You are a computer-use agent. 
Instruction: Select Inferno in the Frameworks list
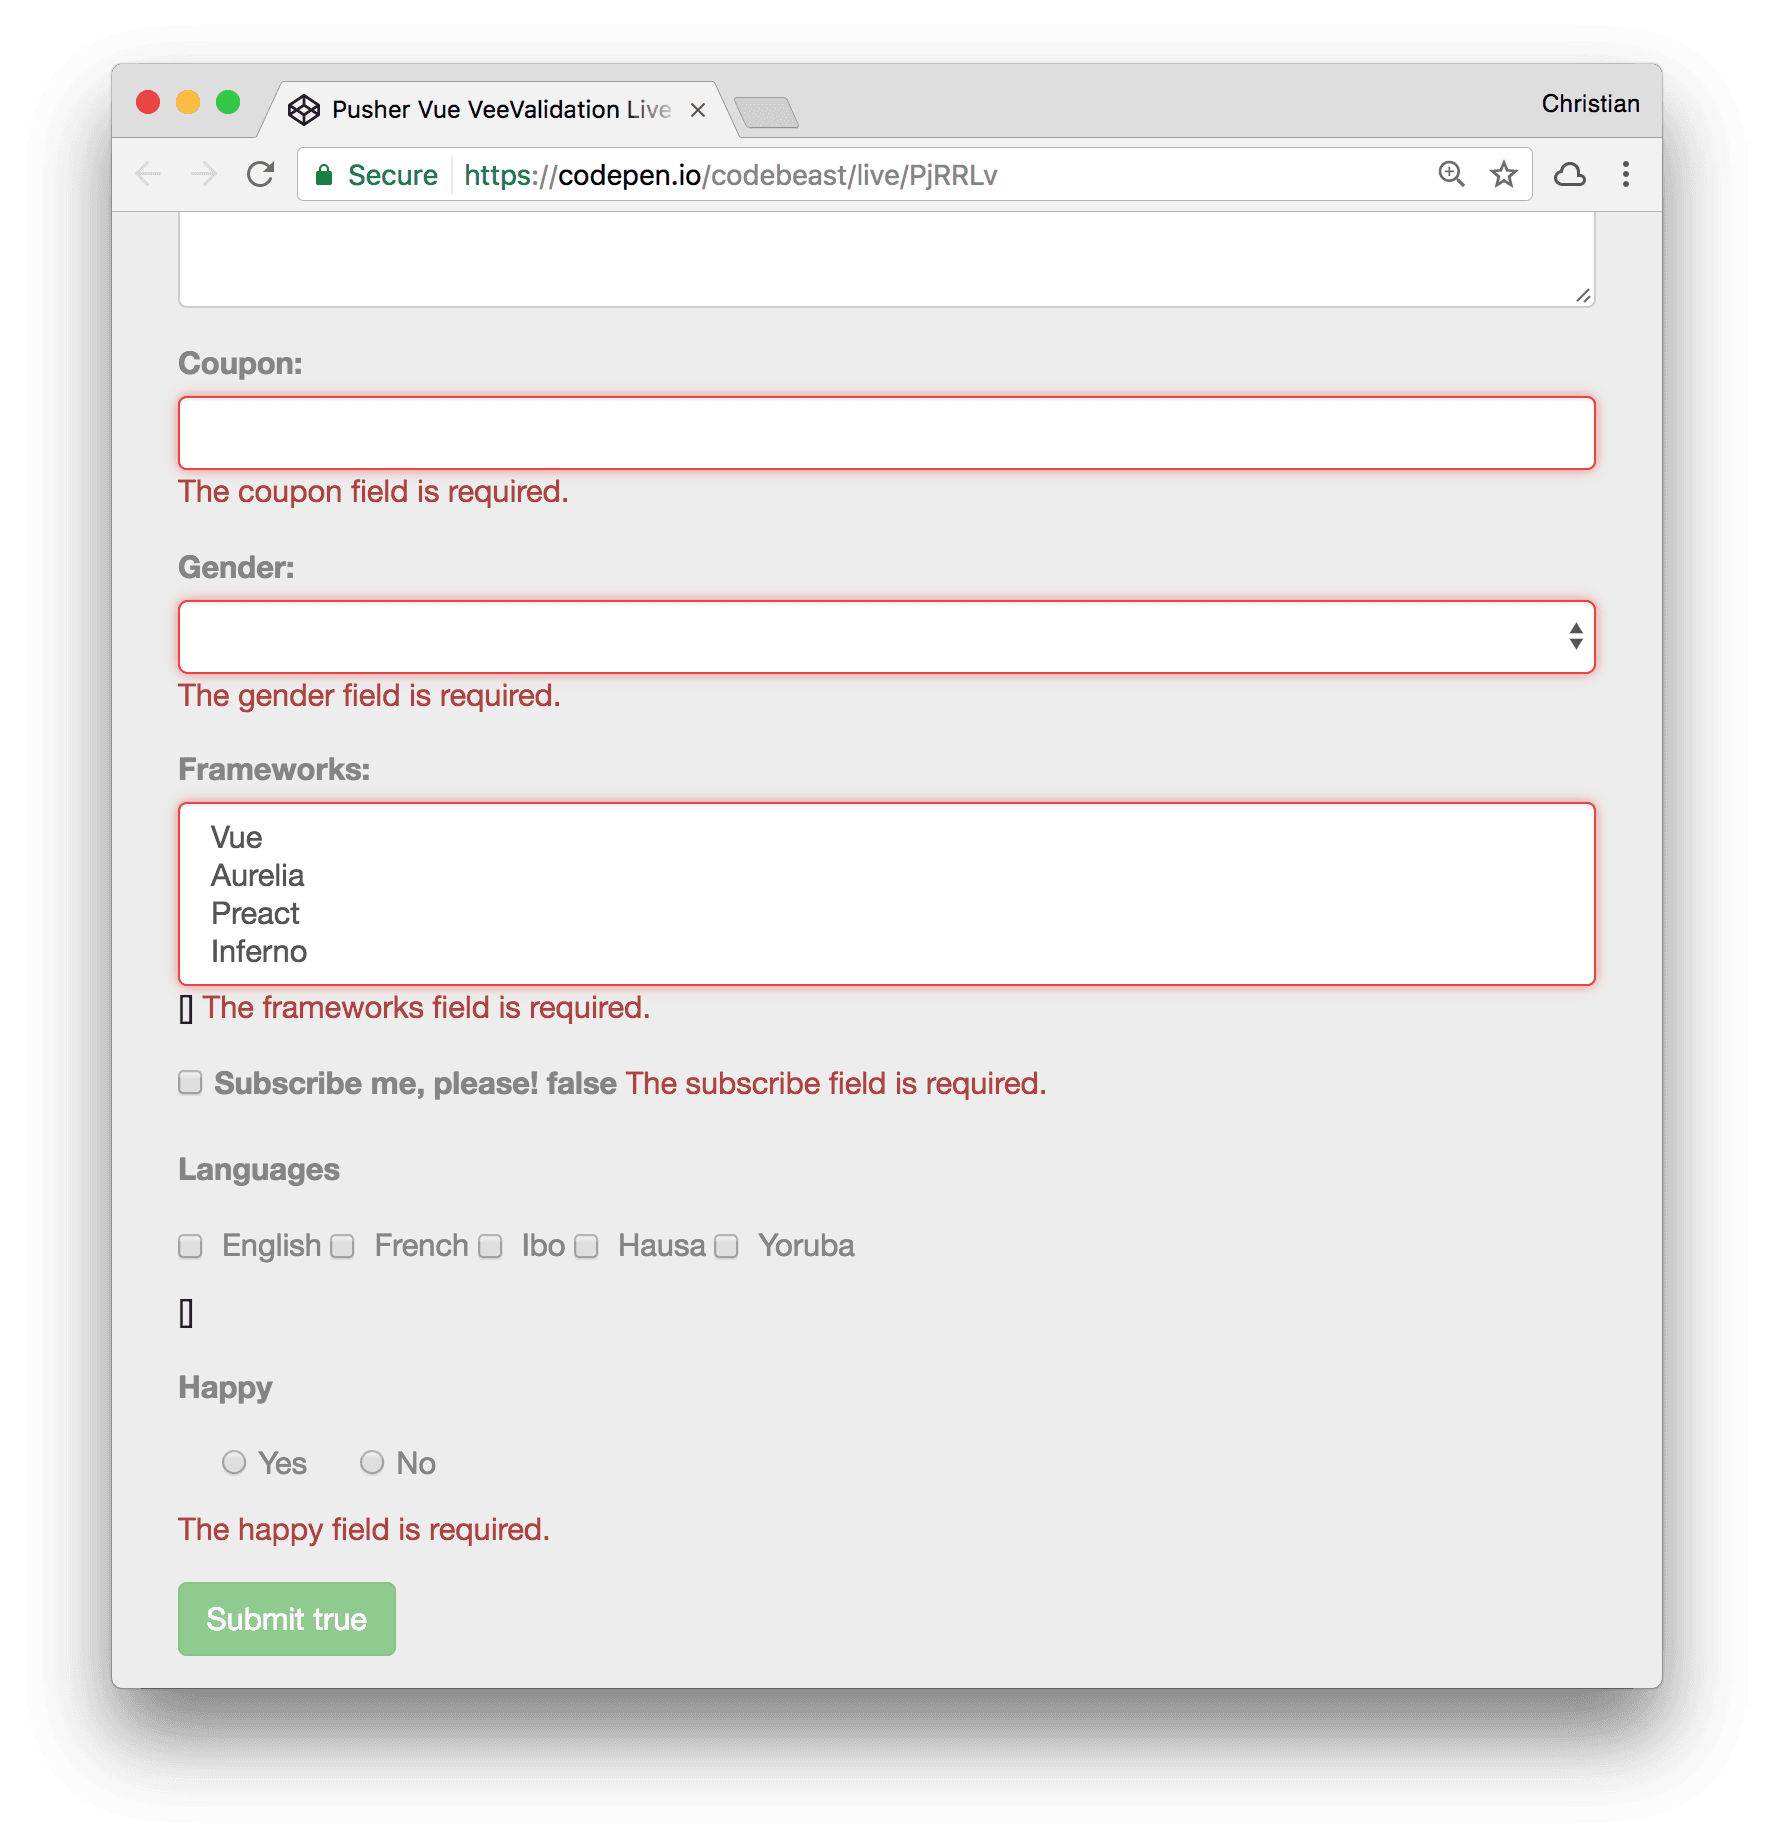(x=257, y=951)
